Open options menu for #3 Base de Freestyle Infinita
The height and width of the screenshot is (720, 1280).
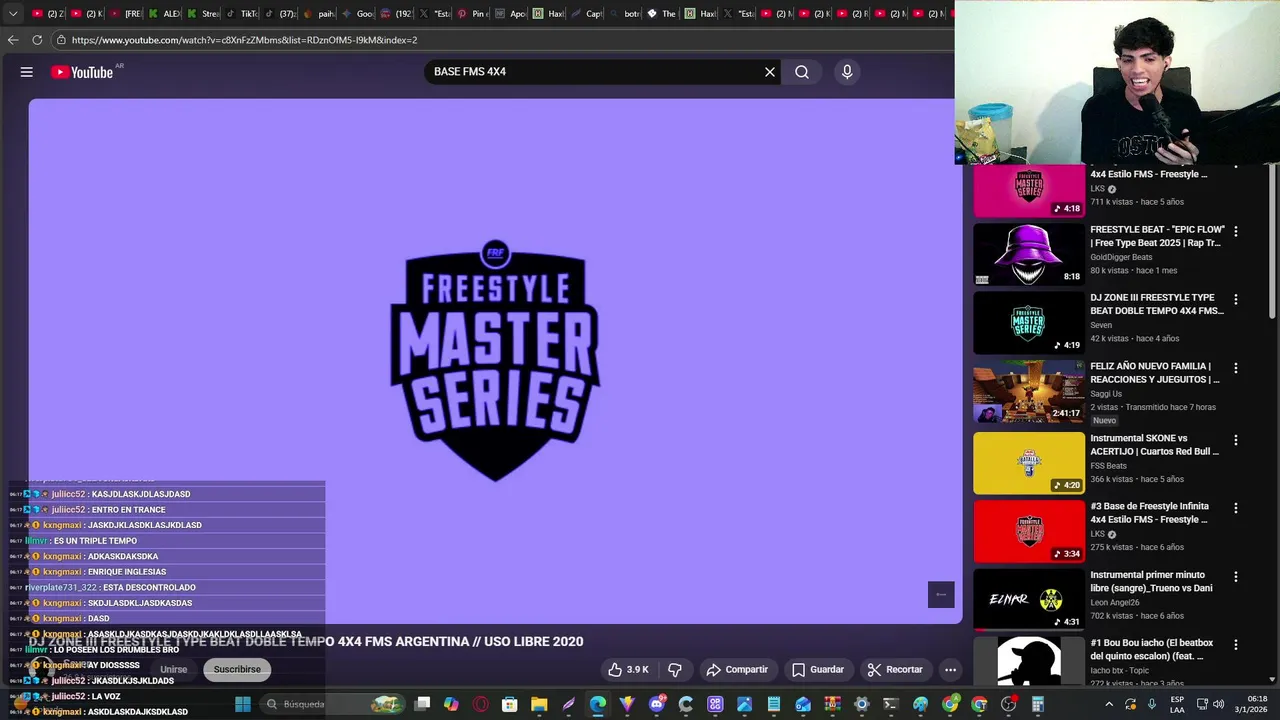[1236, 508]
